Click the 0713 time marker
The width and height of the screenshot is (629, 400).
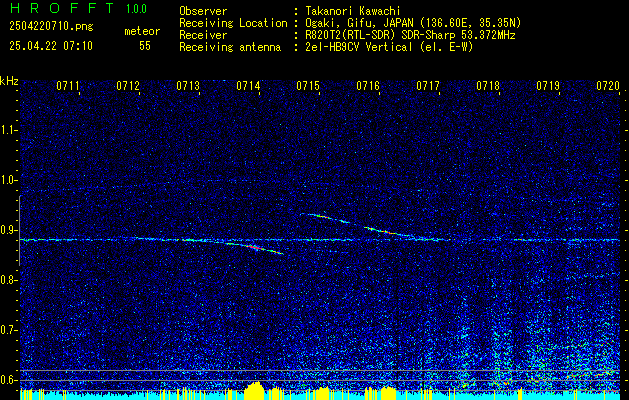click(x=188, y=86)
